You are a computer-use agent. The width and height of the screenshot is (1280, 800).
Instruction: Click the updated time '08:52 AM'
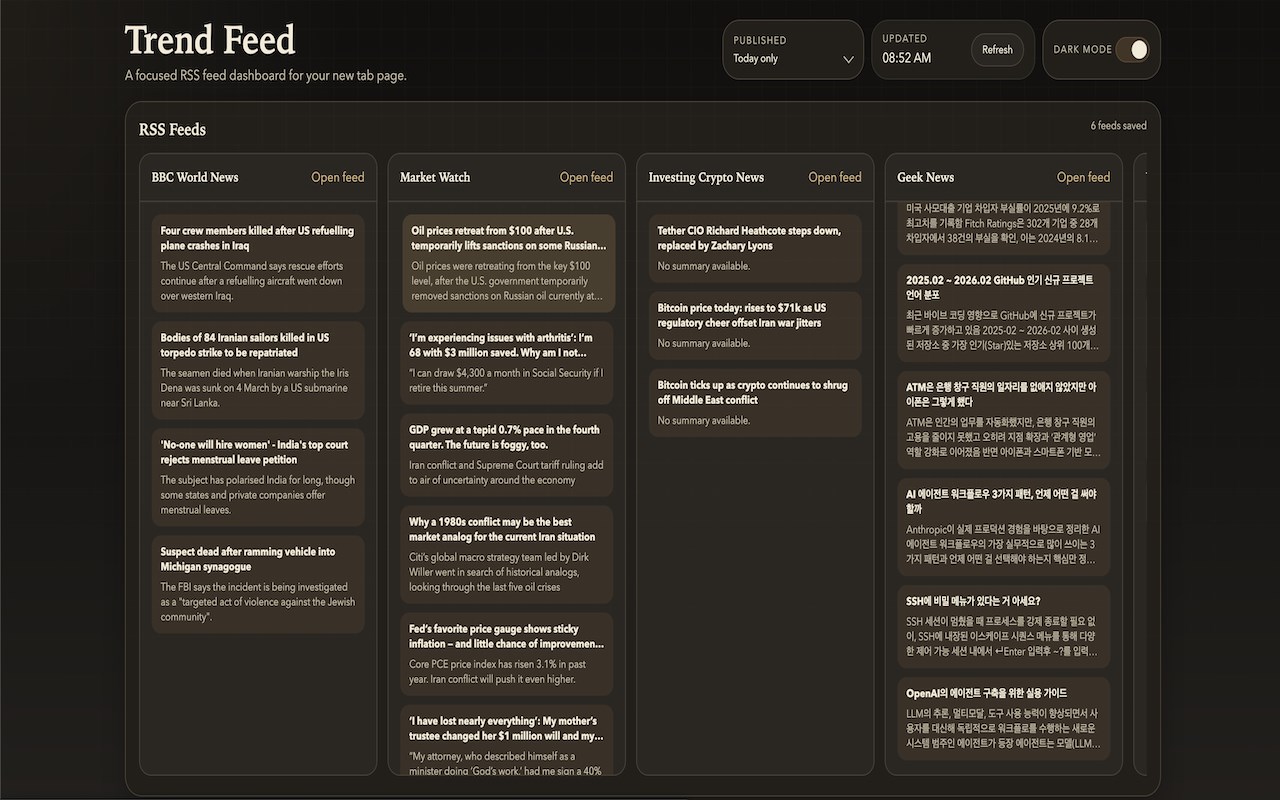906,58
